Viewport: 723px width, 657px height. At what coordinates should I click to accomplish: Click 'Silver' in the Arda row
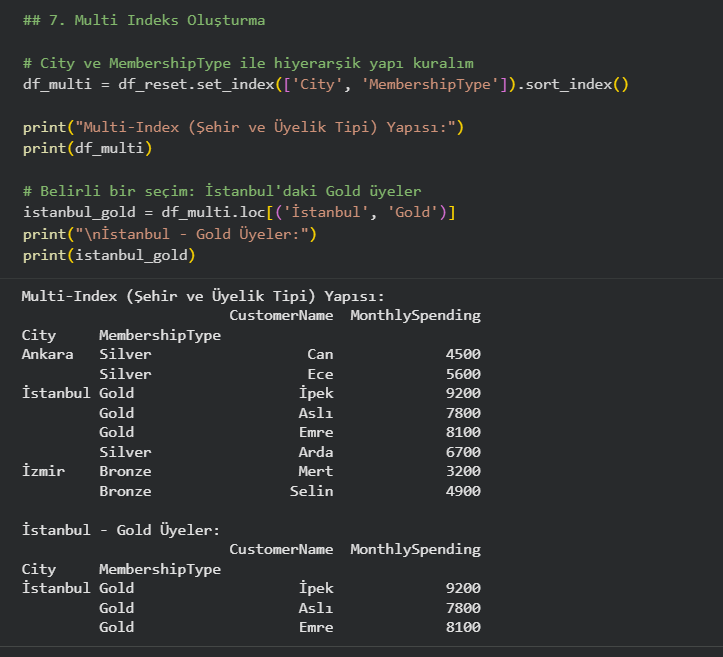[x=125, y=452]
